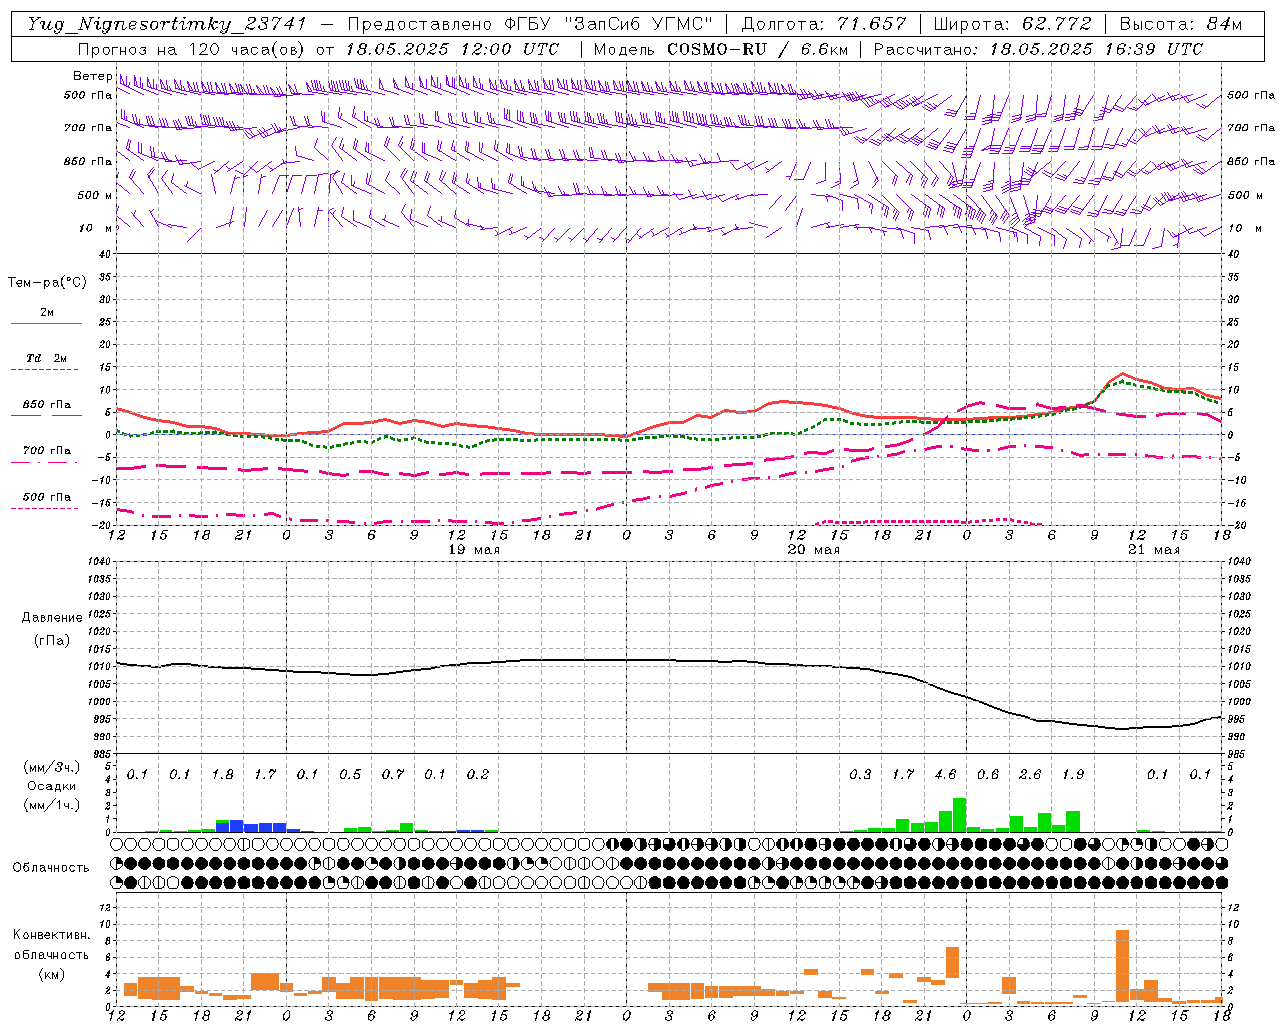The width and height of the screenshot is (1280, 1024).
Task: Click the 0.2 precipitation total value
Action: [x=478, y=774]
